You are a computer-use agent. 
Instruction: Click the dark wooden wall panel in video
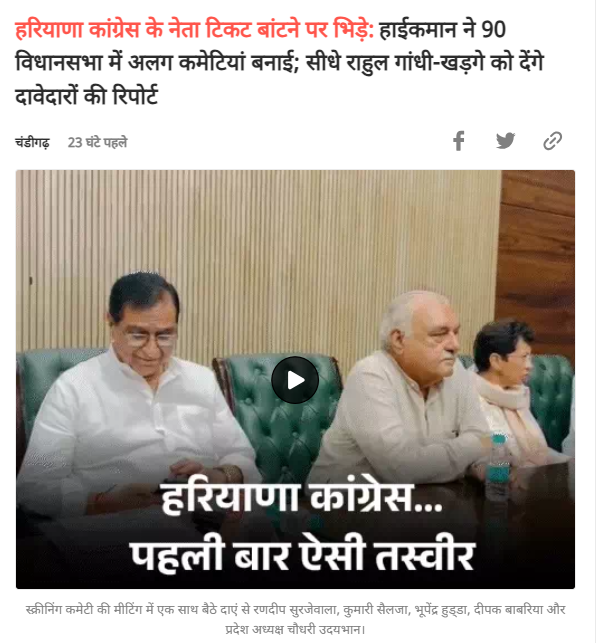(537, 254)
